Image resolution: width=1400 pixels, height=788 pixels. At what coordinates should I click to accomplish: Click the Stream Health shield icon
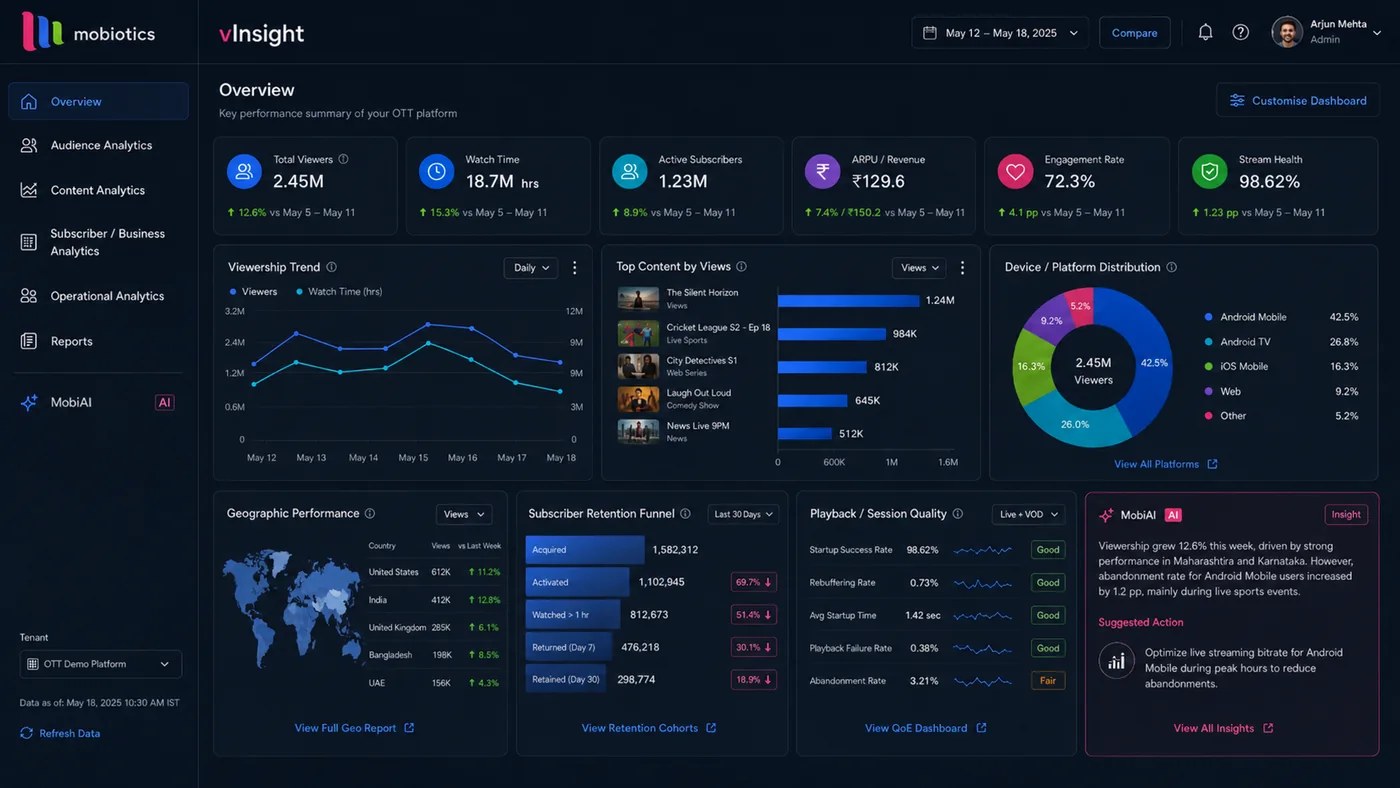point(1210,172)
